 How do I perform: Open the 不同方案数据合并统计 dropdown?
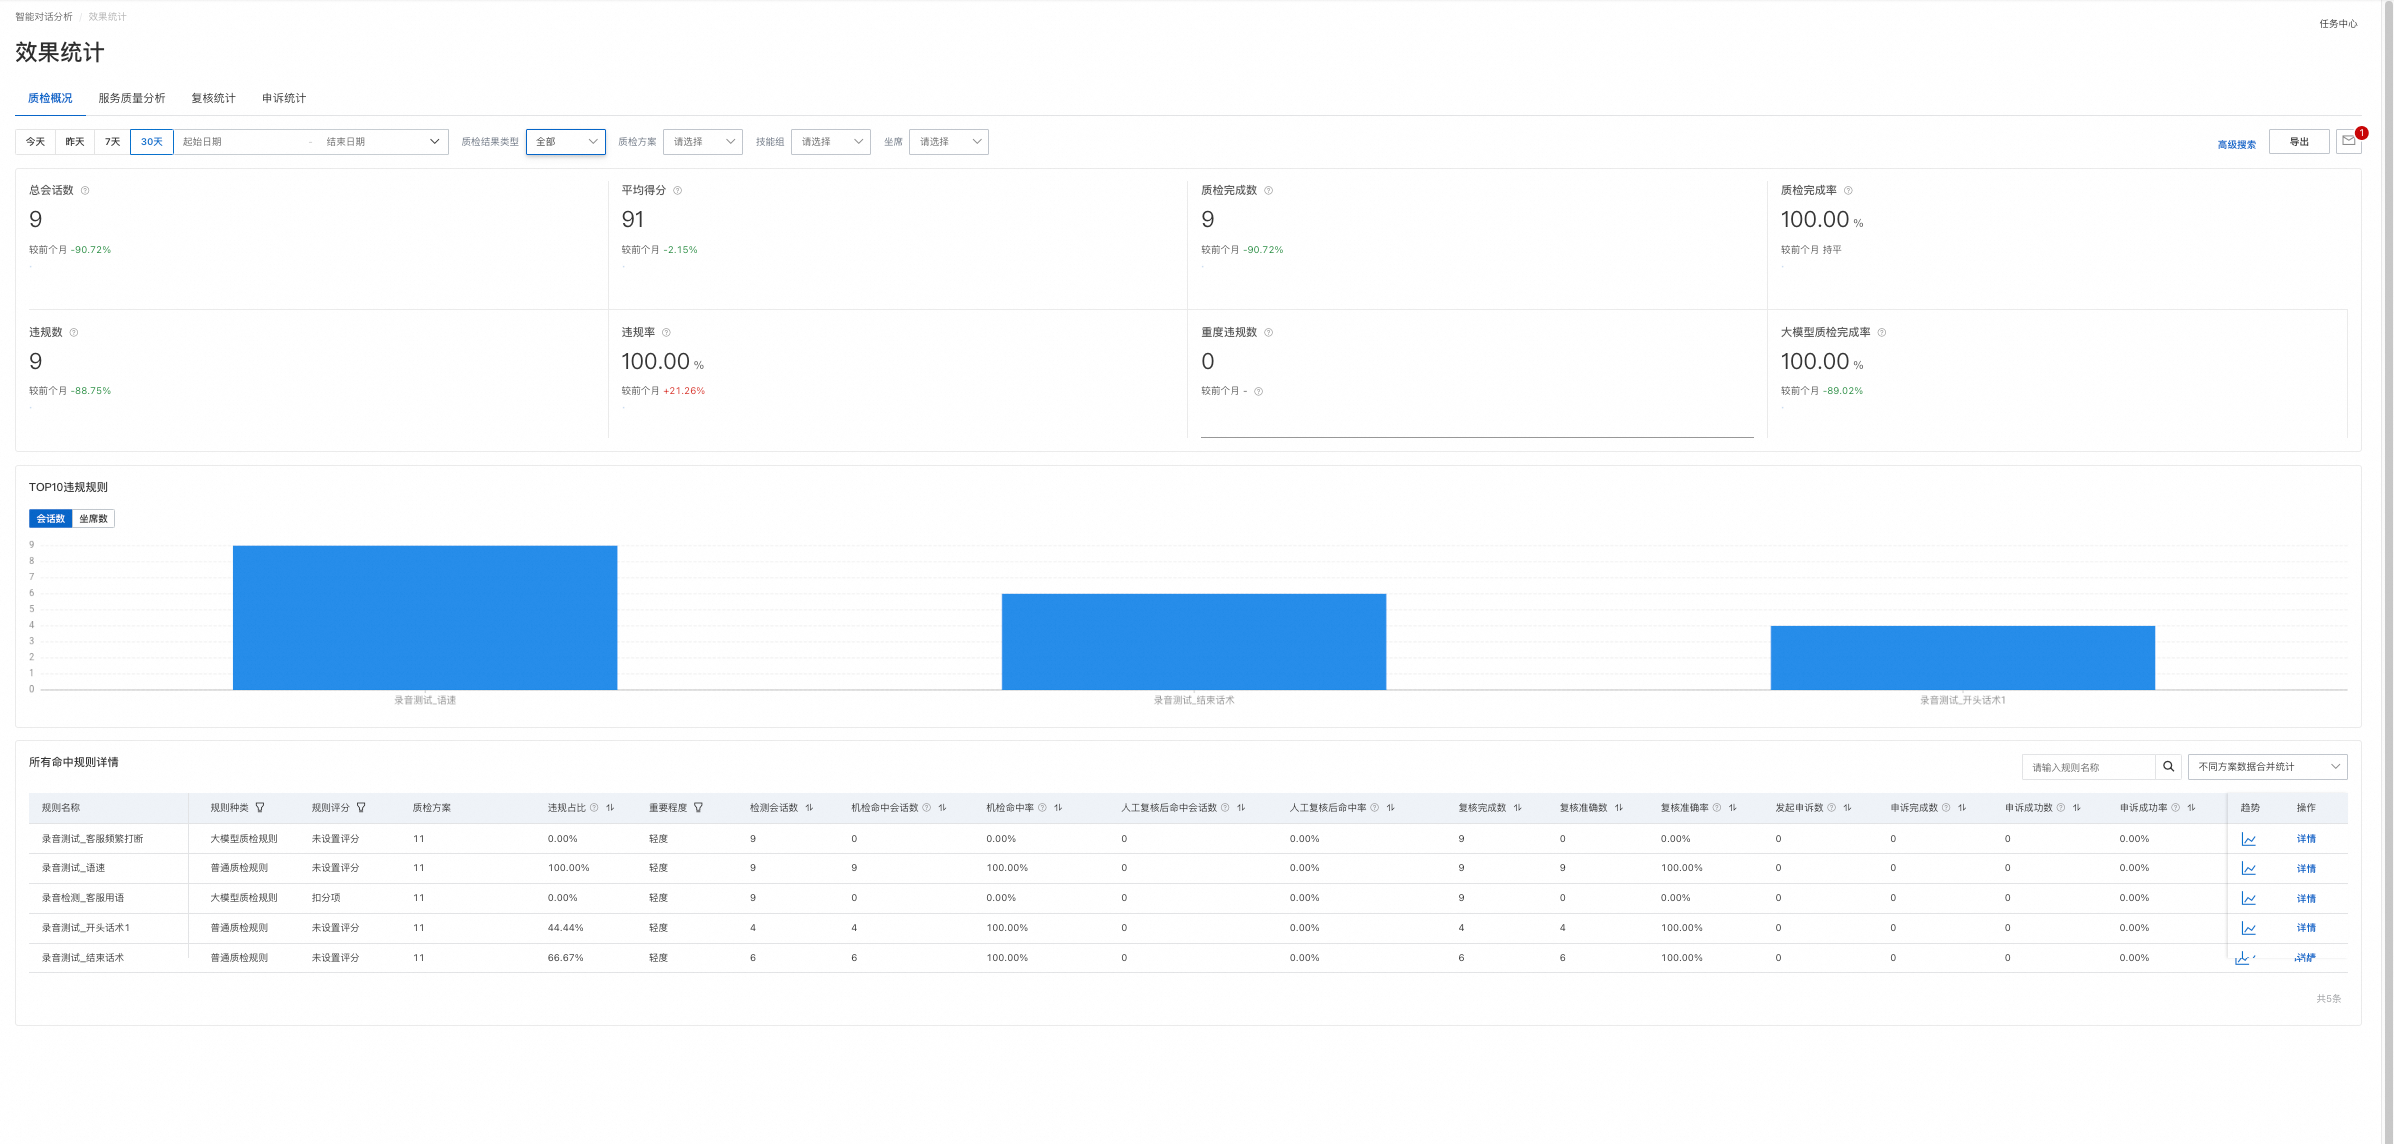(2268, 767)
